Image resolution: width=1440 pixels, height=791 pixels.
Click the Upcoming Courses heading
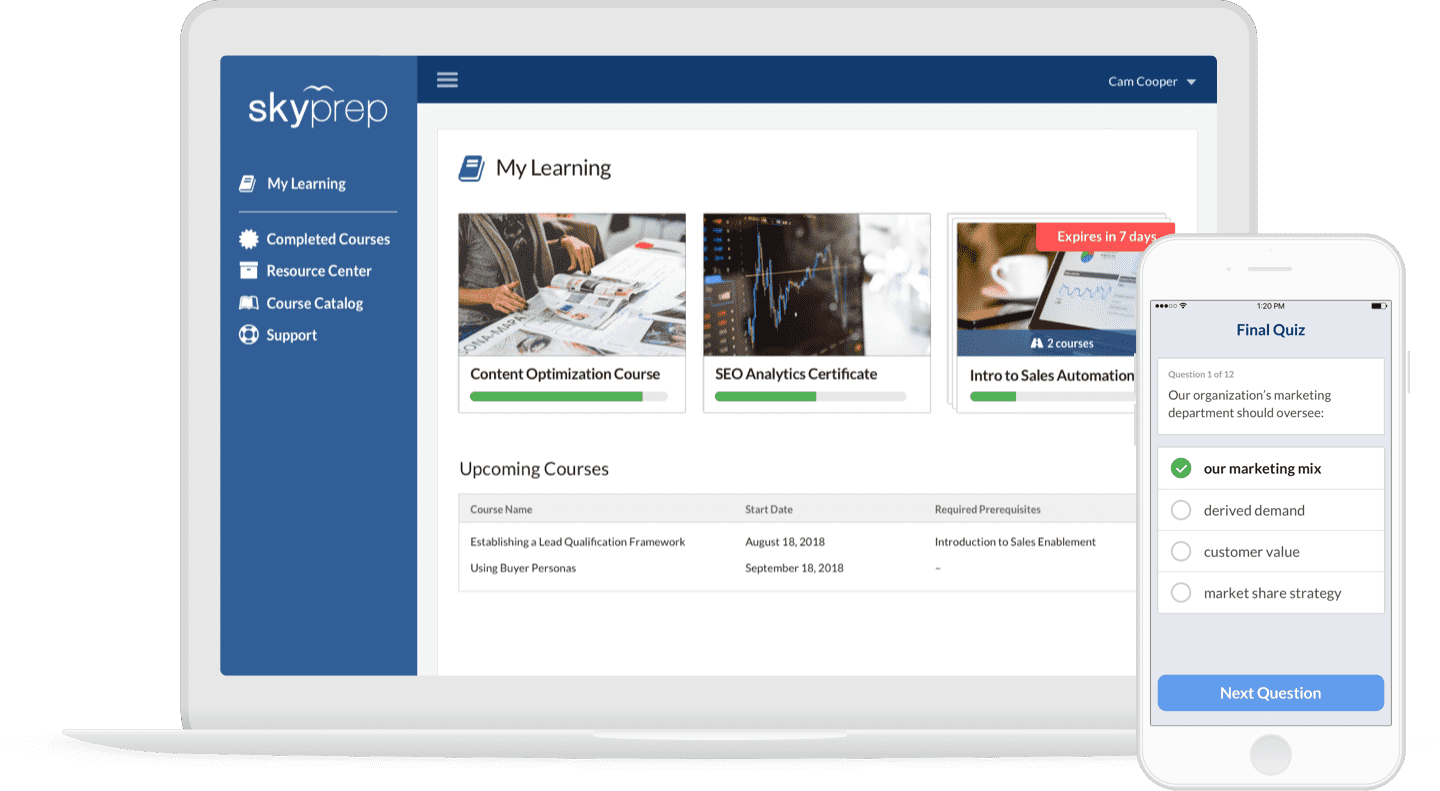534,469
